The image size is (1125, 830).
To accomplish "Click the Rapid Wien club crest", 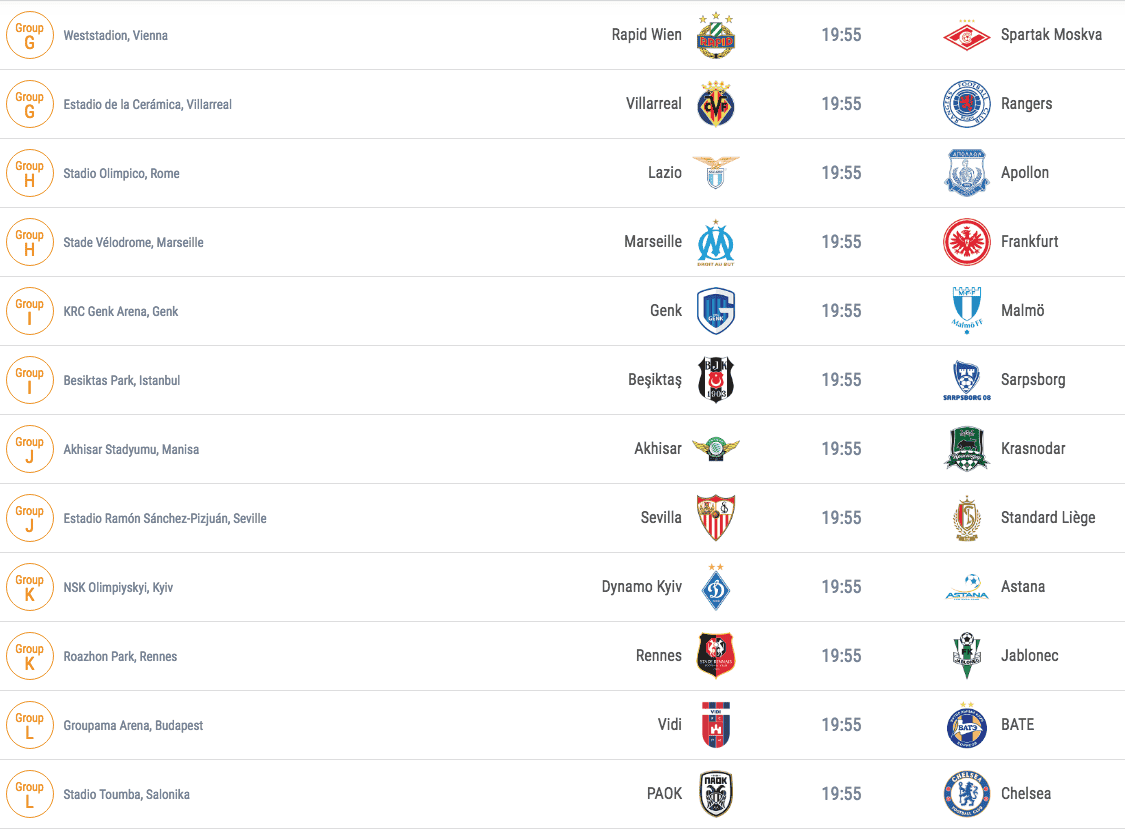I will pos(715,35).
